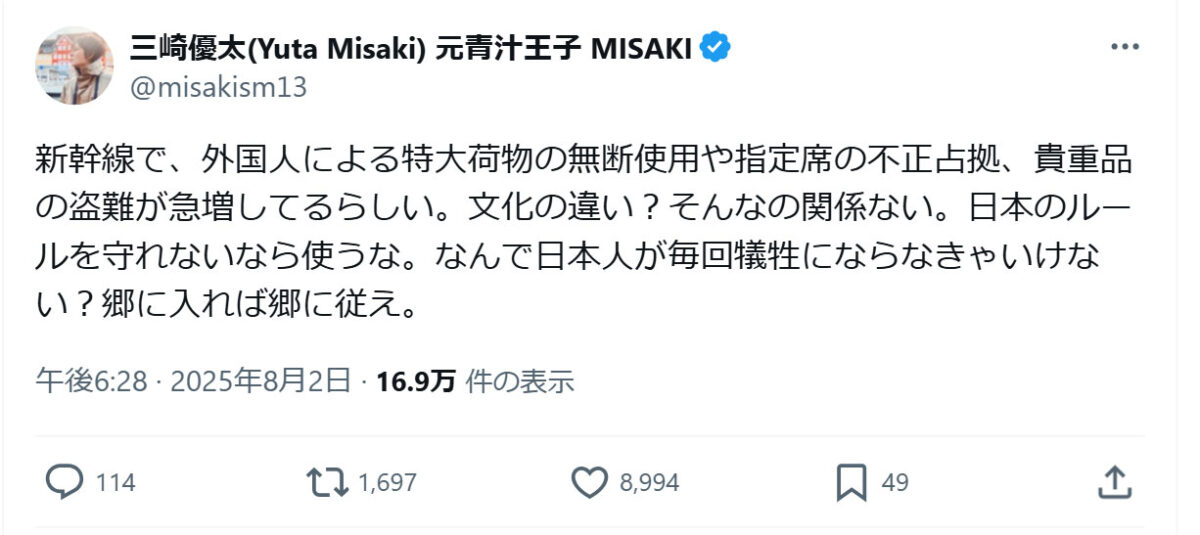Screen dimensions: 1200x535
Task: Click the reply count 114
Action: pyautogui.click(x=116, y=483)
